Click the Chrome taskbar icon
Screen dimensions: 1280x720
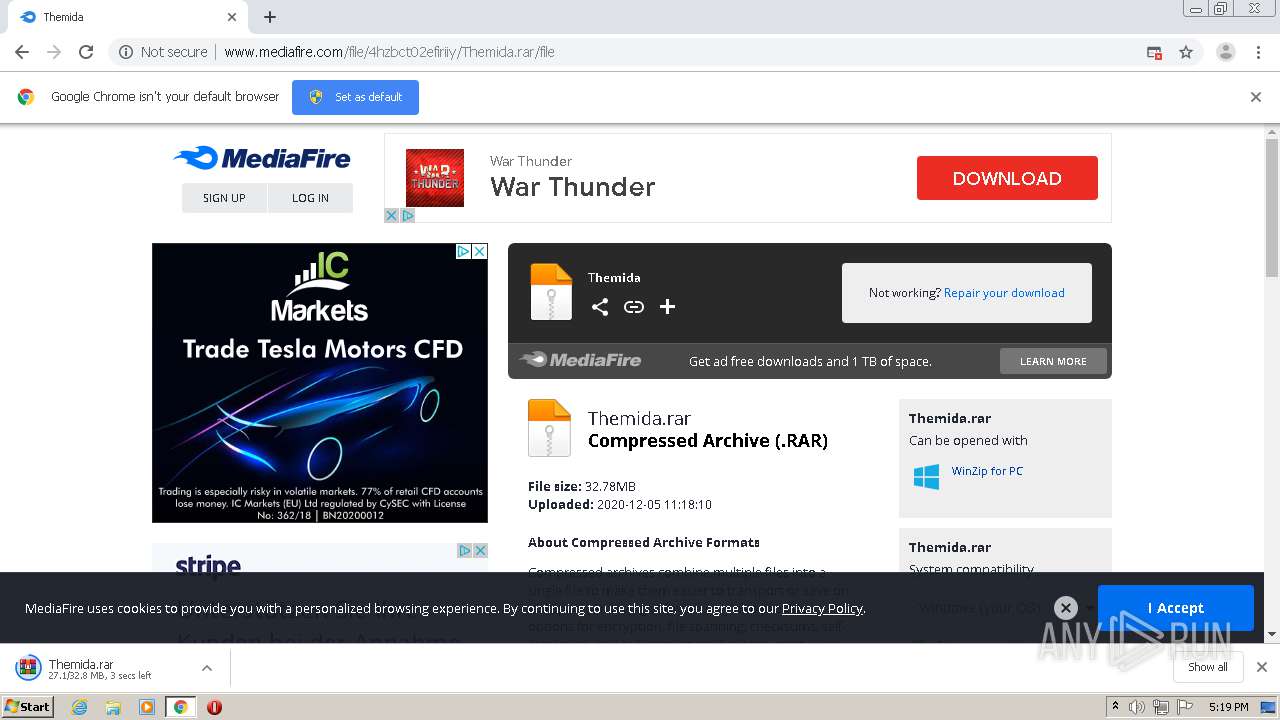[180, 707]
